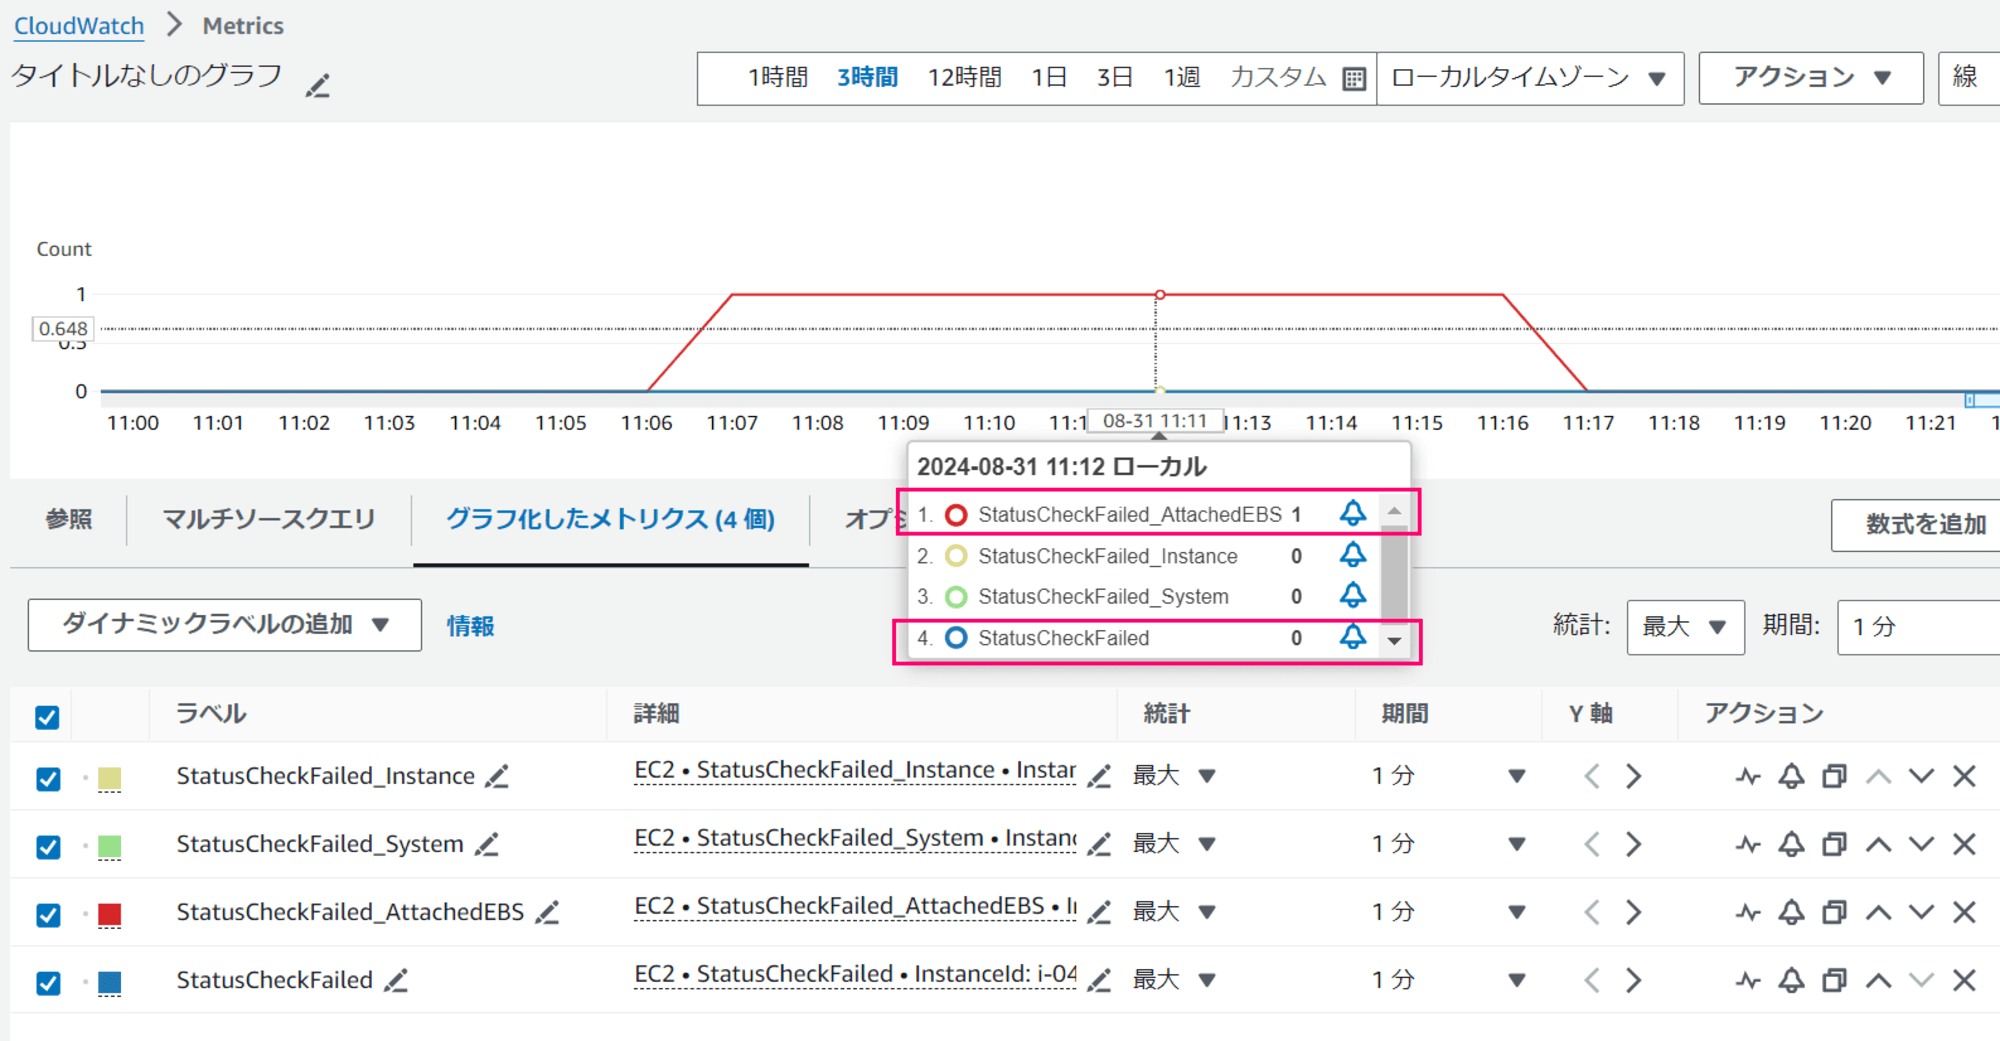Create alarm for StatusCheckFailed_Instance in tooltip
2000x1041 pixels.
(1352, 555)
